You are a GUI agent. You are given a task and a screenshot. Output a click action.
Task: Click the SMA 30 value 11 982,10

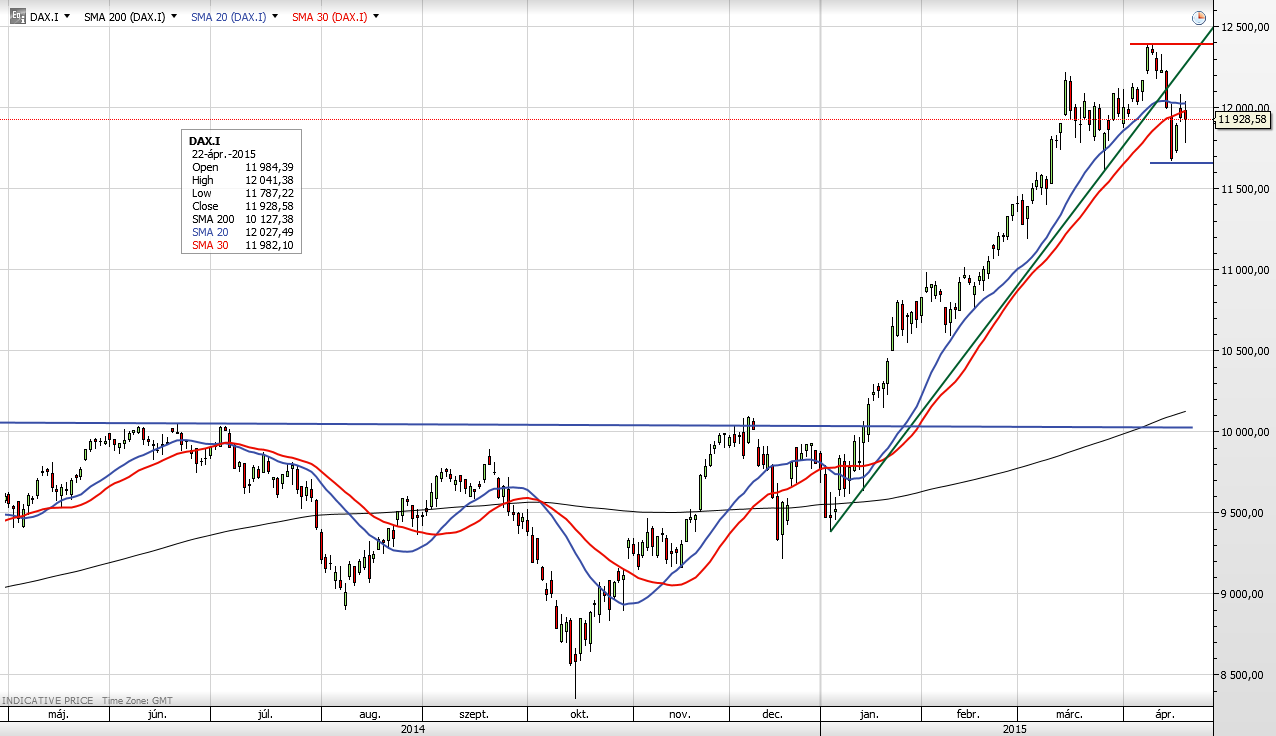pyautogui.click(x=269, y=245)
